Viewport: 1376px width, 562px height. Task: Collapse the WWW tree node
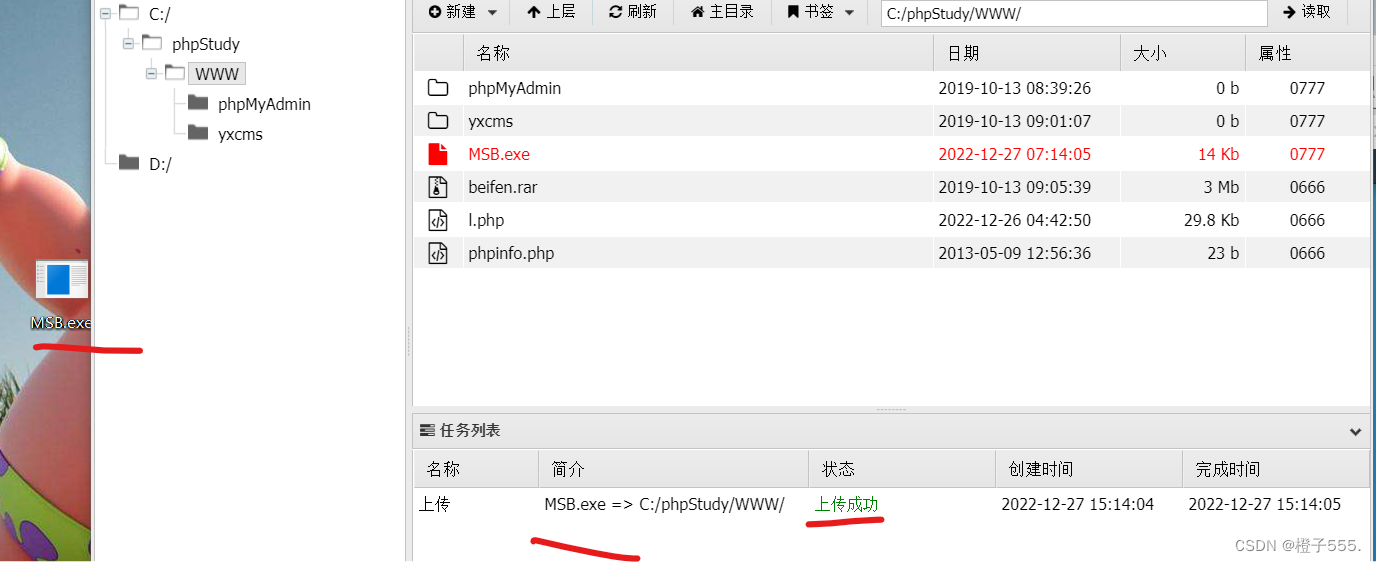click(x=151, y=73)
